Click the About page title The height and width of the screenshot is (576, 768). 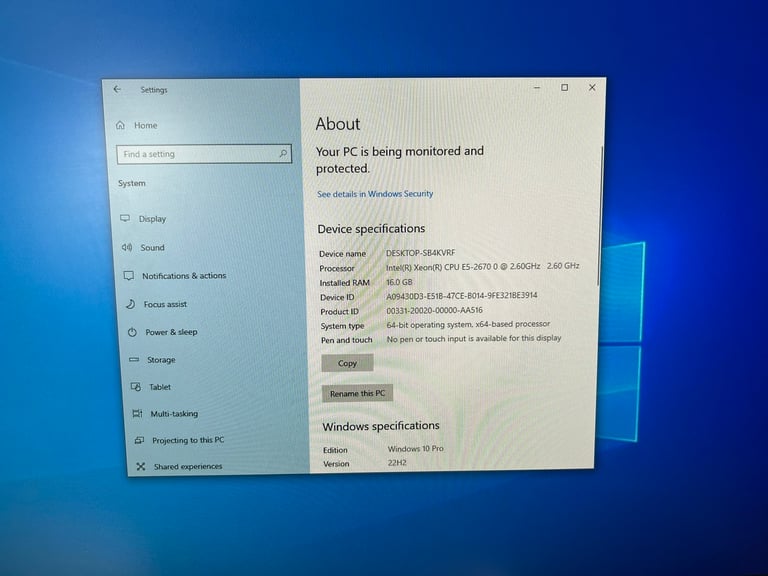[x=338, y=124]
